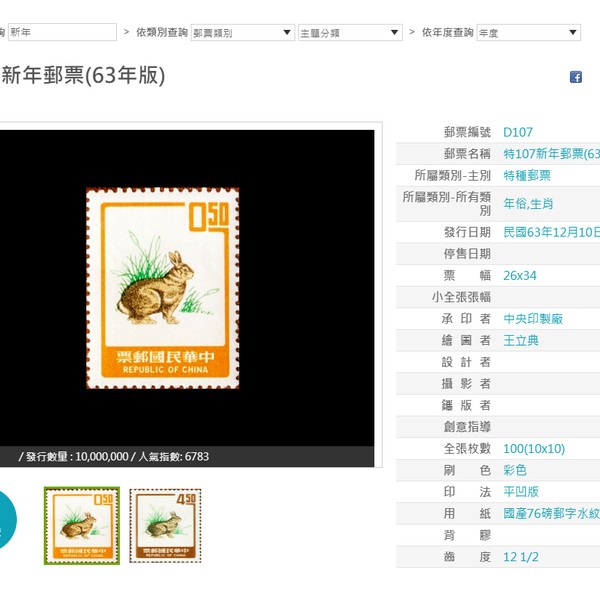Viewport: 600px width, 600px height.
Task: Click the 國產76磅郵字水紋 paper value
Action: pyautogui.click(x=551, y=514)
